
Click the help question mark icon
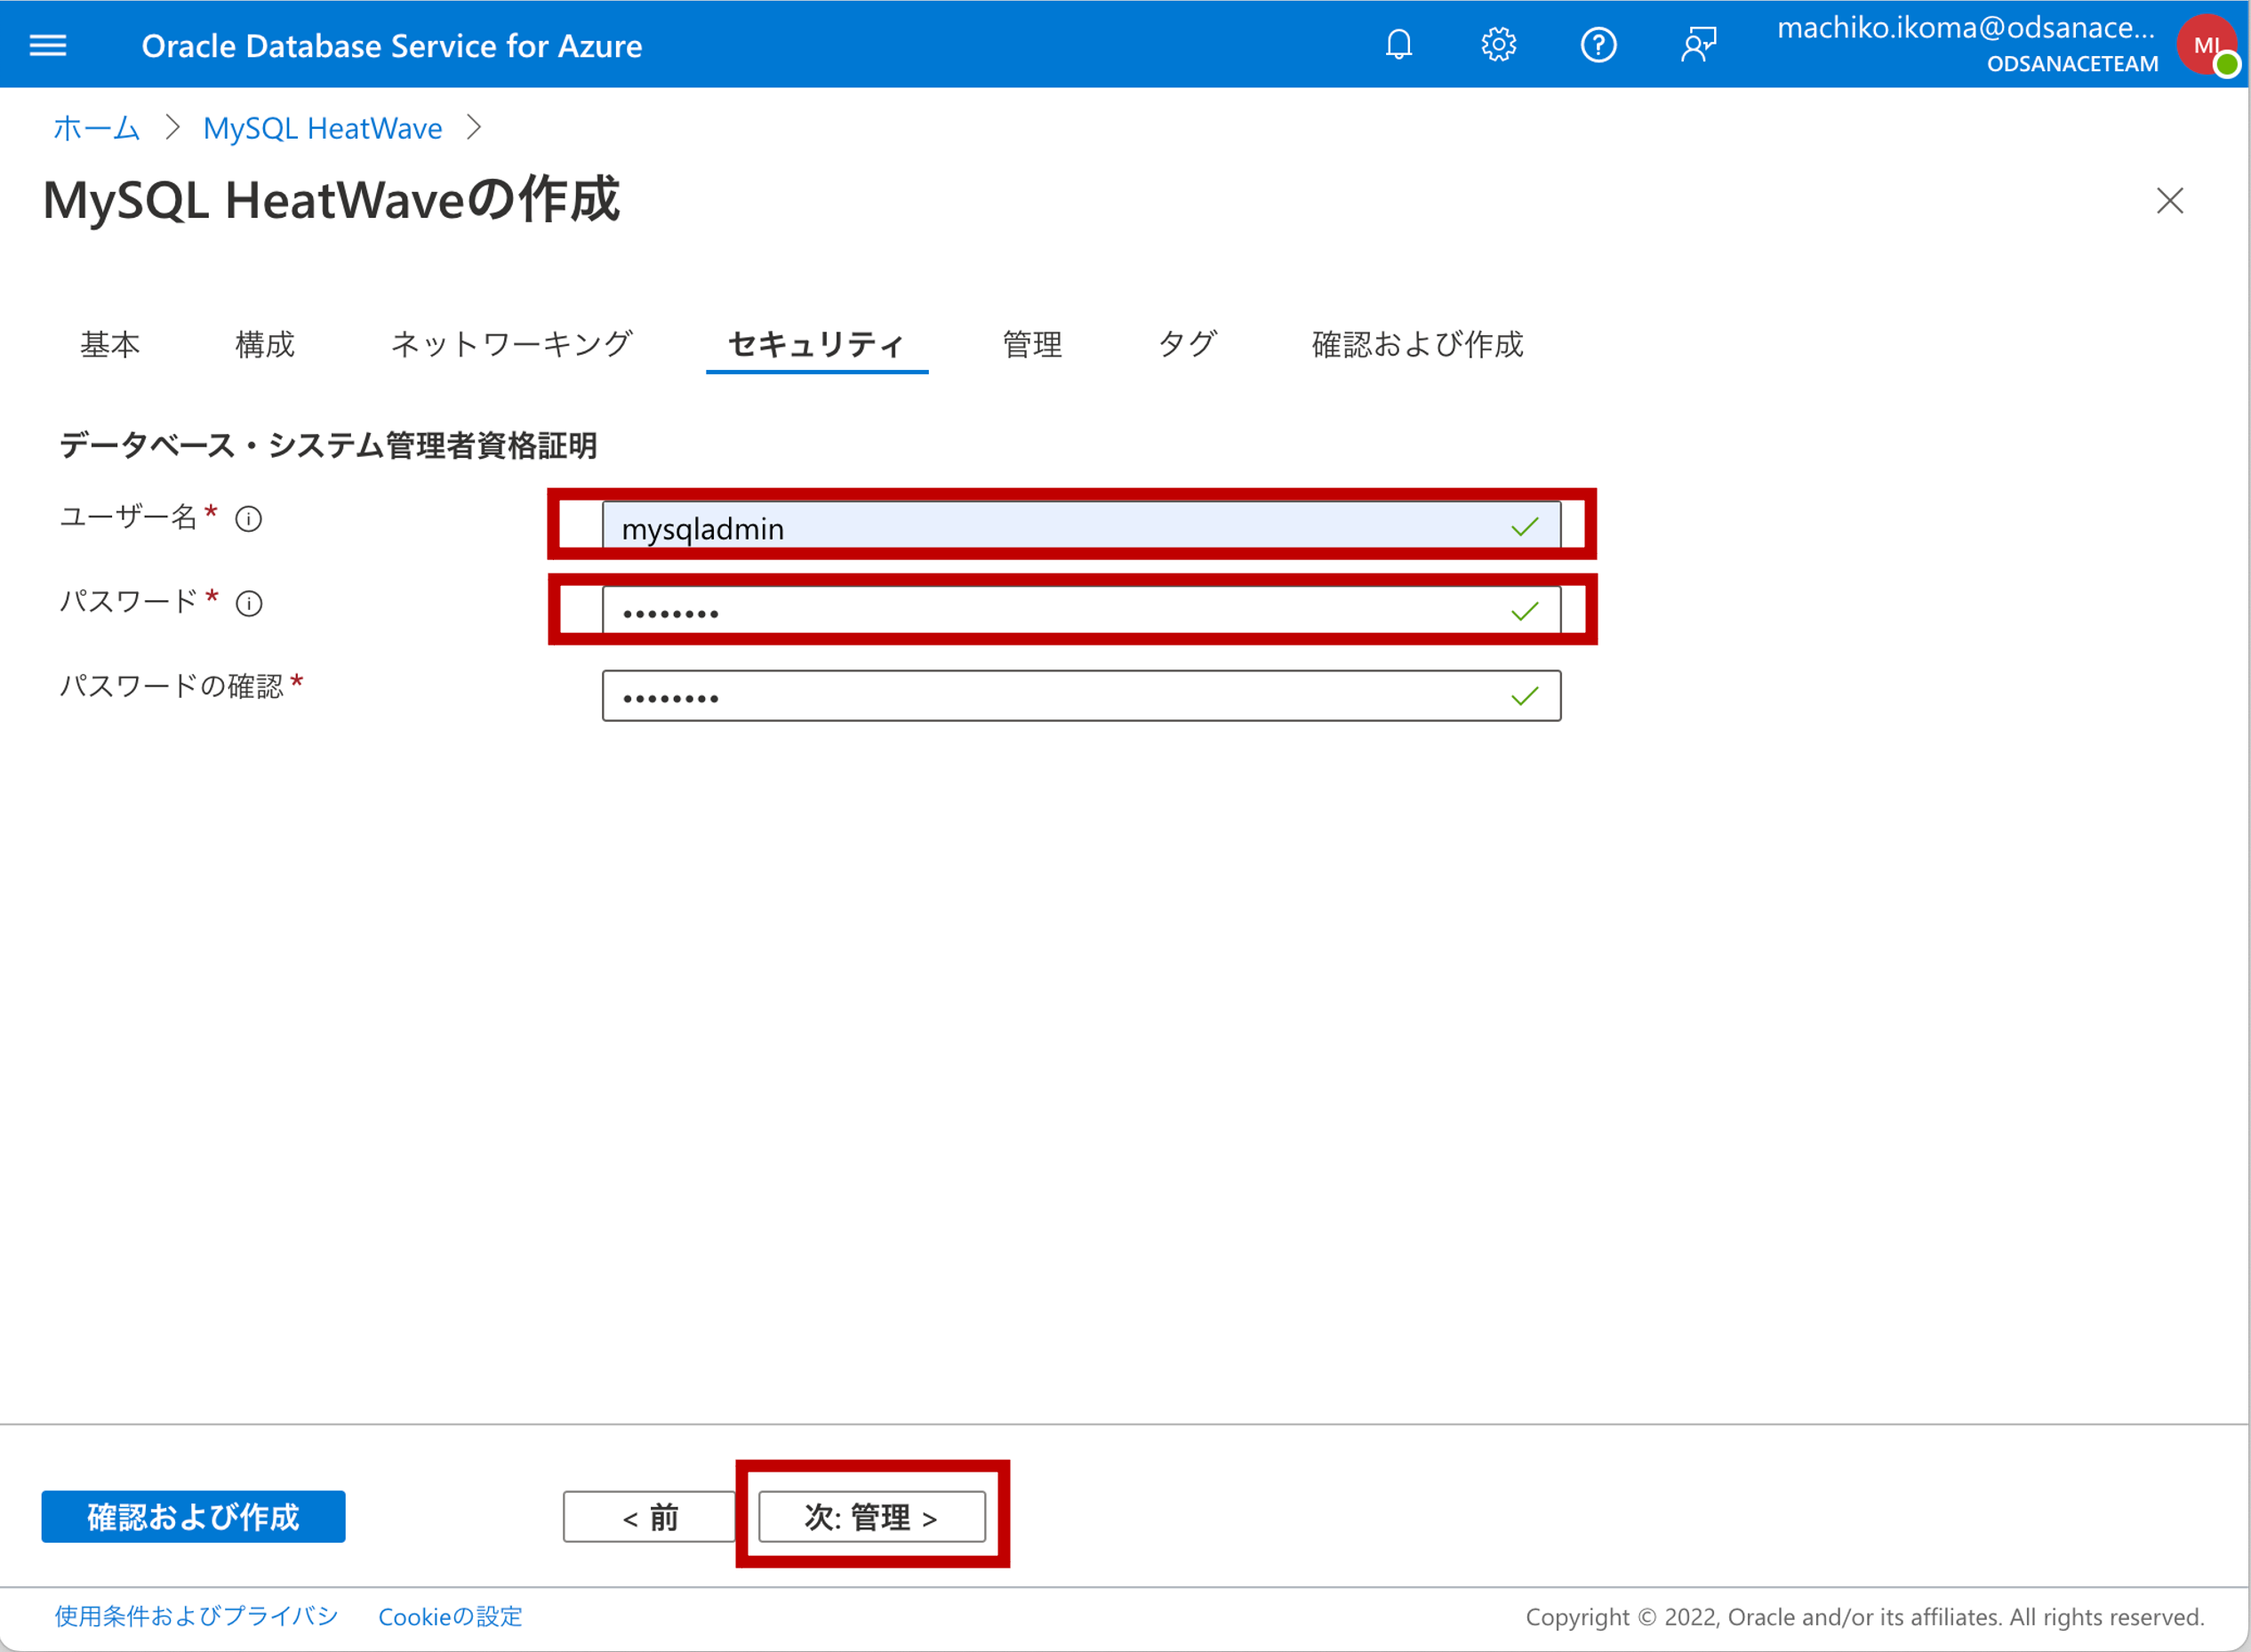[x=1598, y=45]
